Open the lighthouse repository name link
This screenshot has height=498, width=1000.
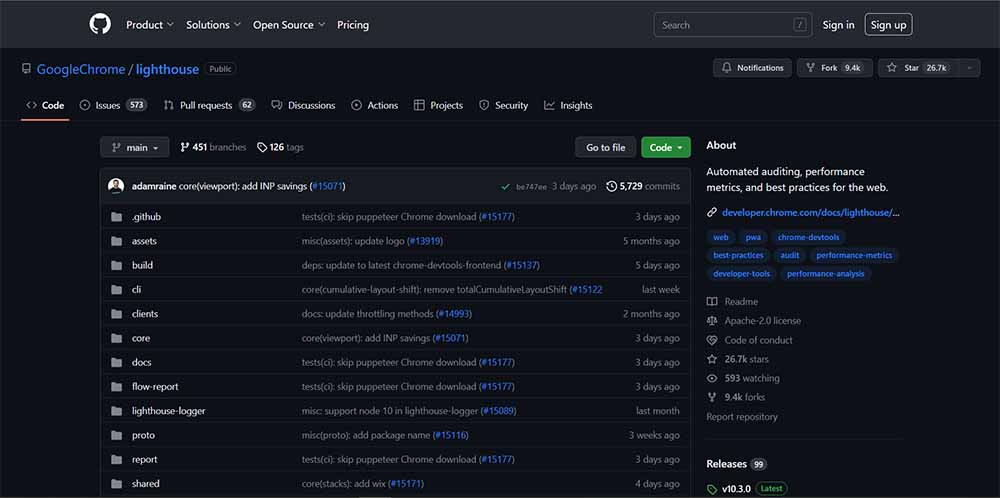point(167,69)
